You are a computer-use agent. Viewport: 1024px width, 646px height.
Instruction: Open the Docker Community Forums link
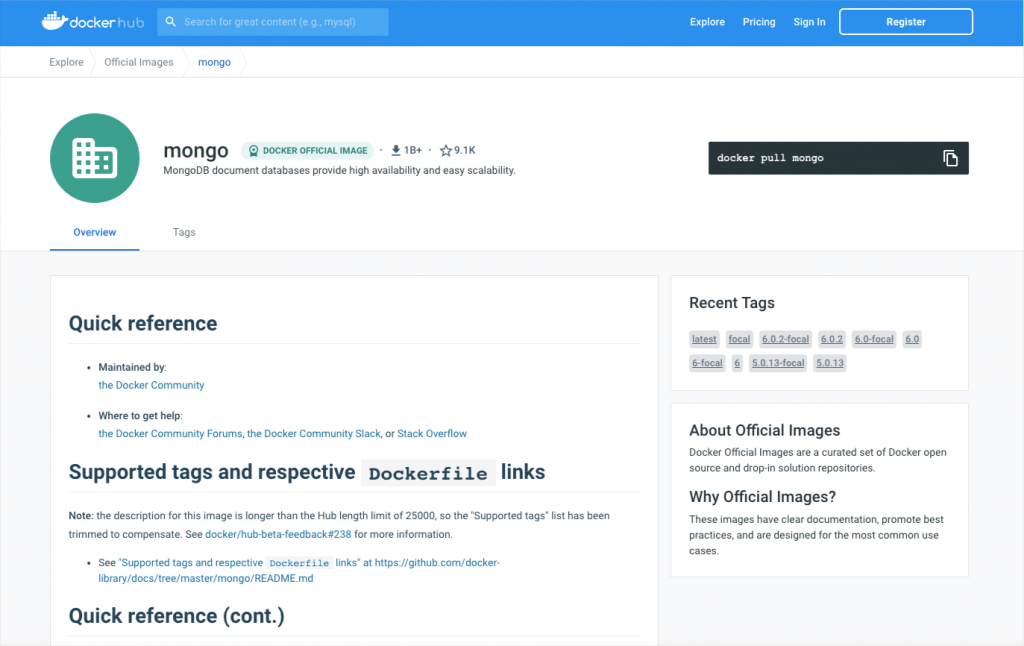(170, 434)
